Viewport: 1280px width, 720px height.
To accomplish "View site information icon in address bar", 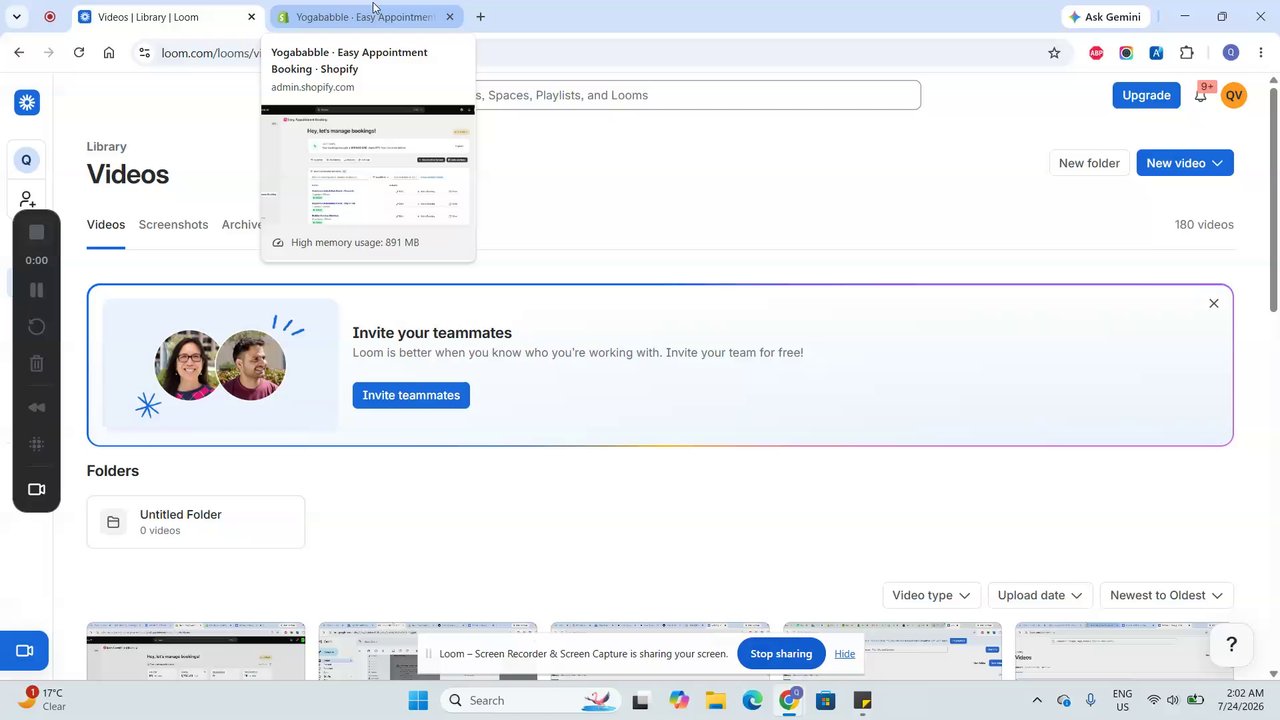I will click(144, 53).
